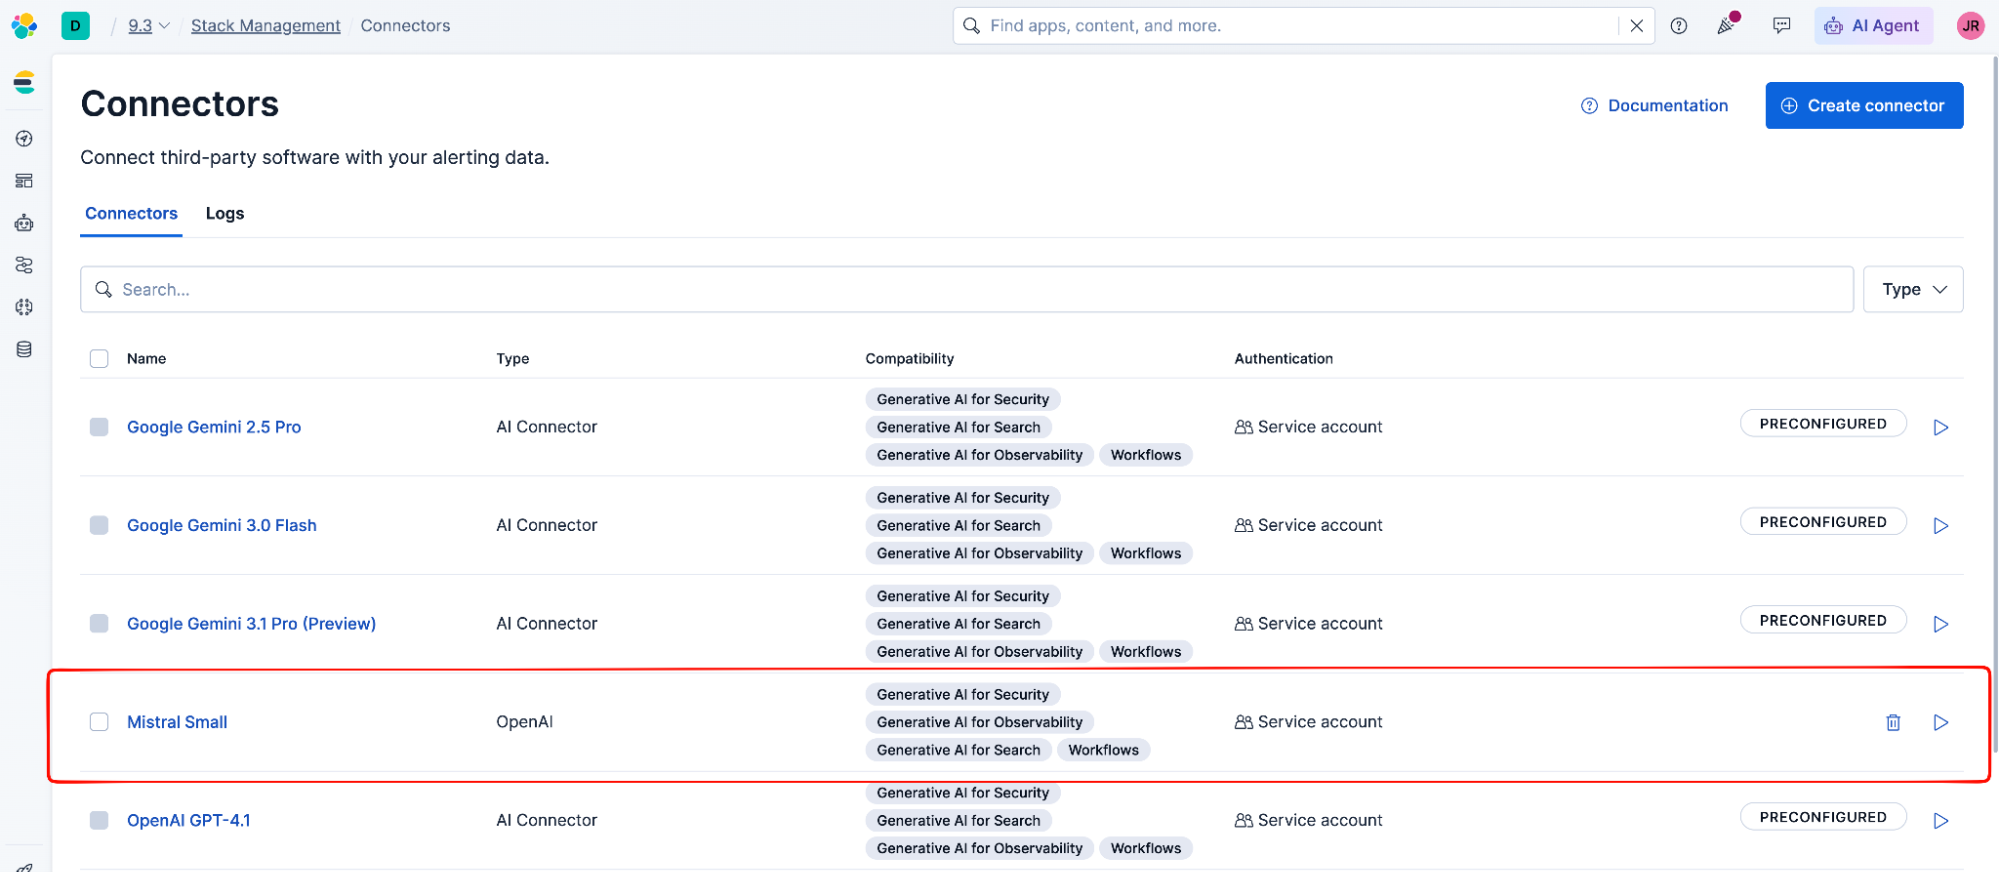Run the Mistral Small connector
Screen dimensions: 1999x872
pyautogui.click(x=1941, y=722)
